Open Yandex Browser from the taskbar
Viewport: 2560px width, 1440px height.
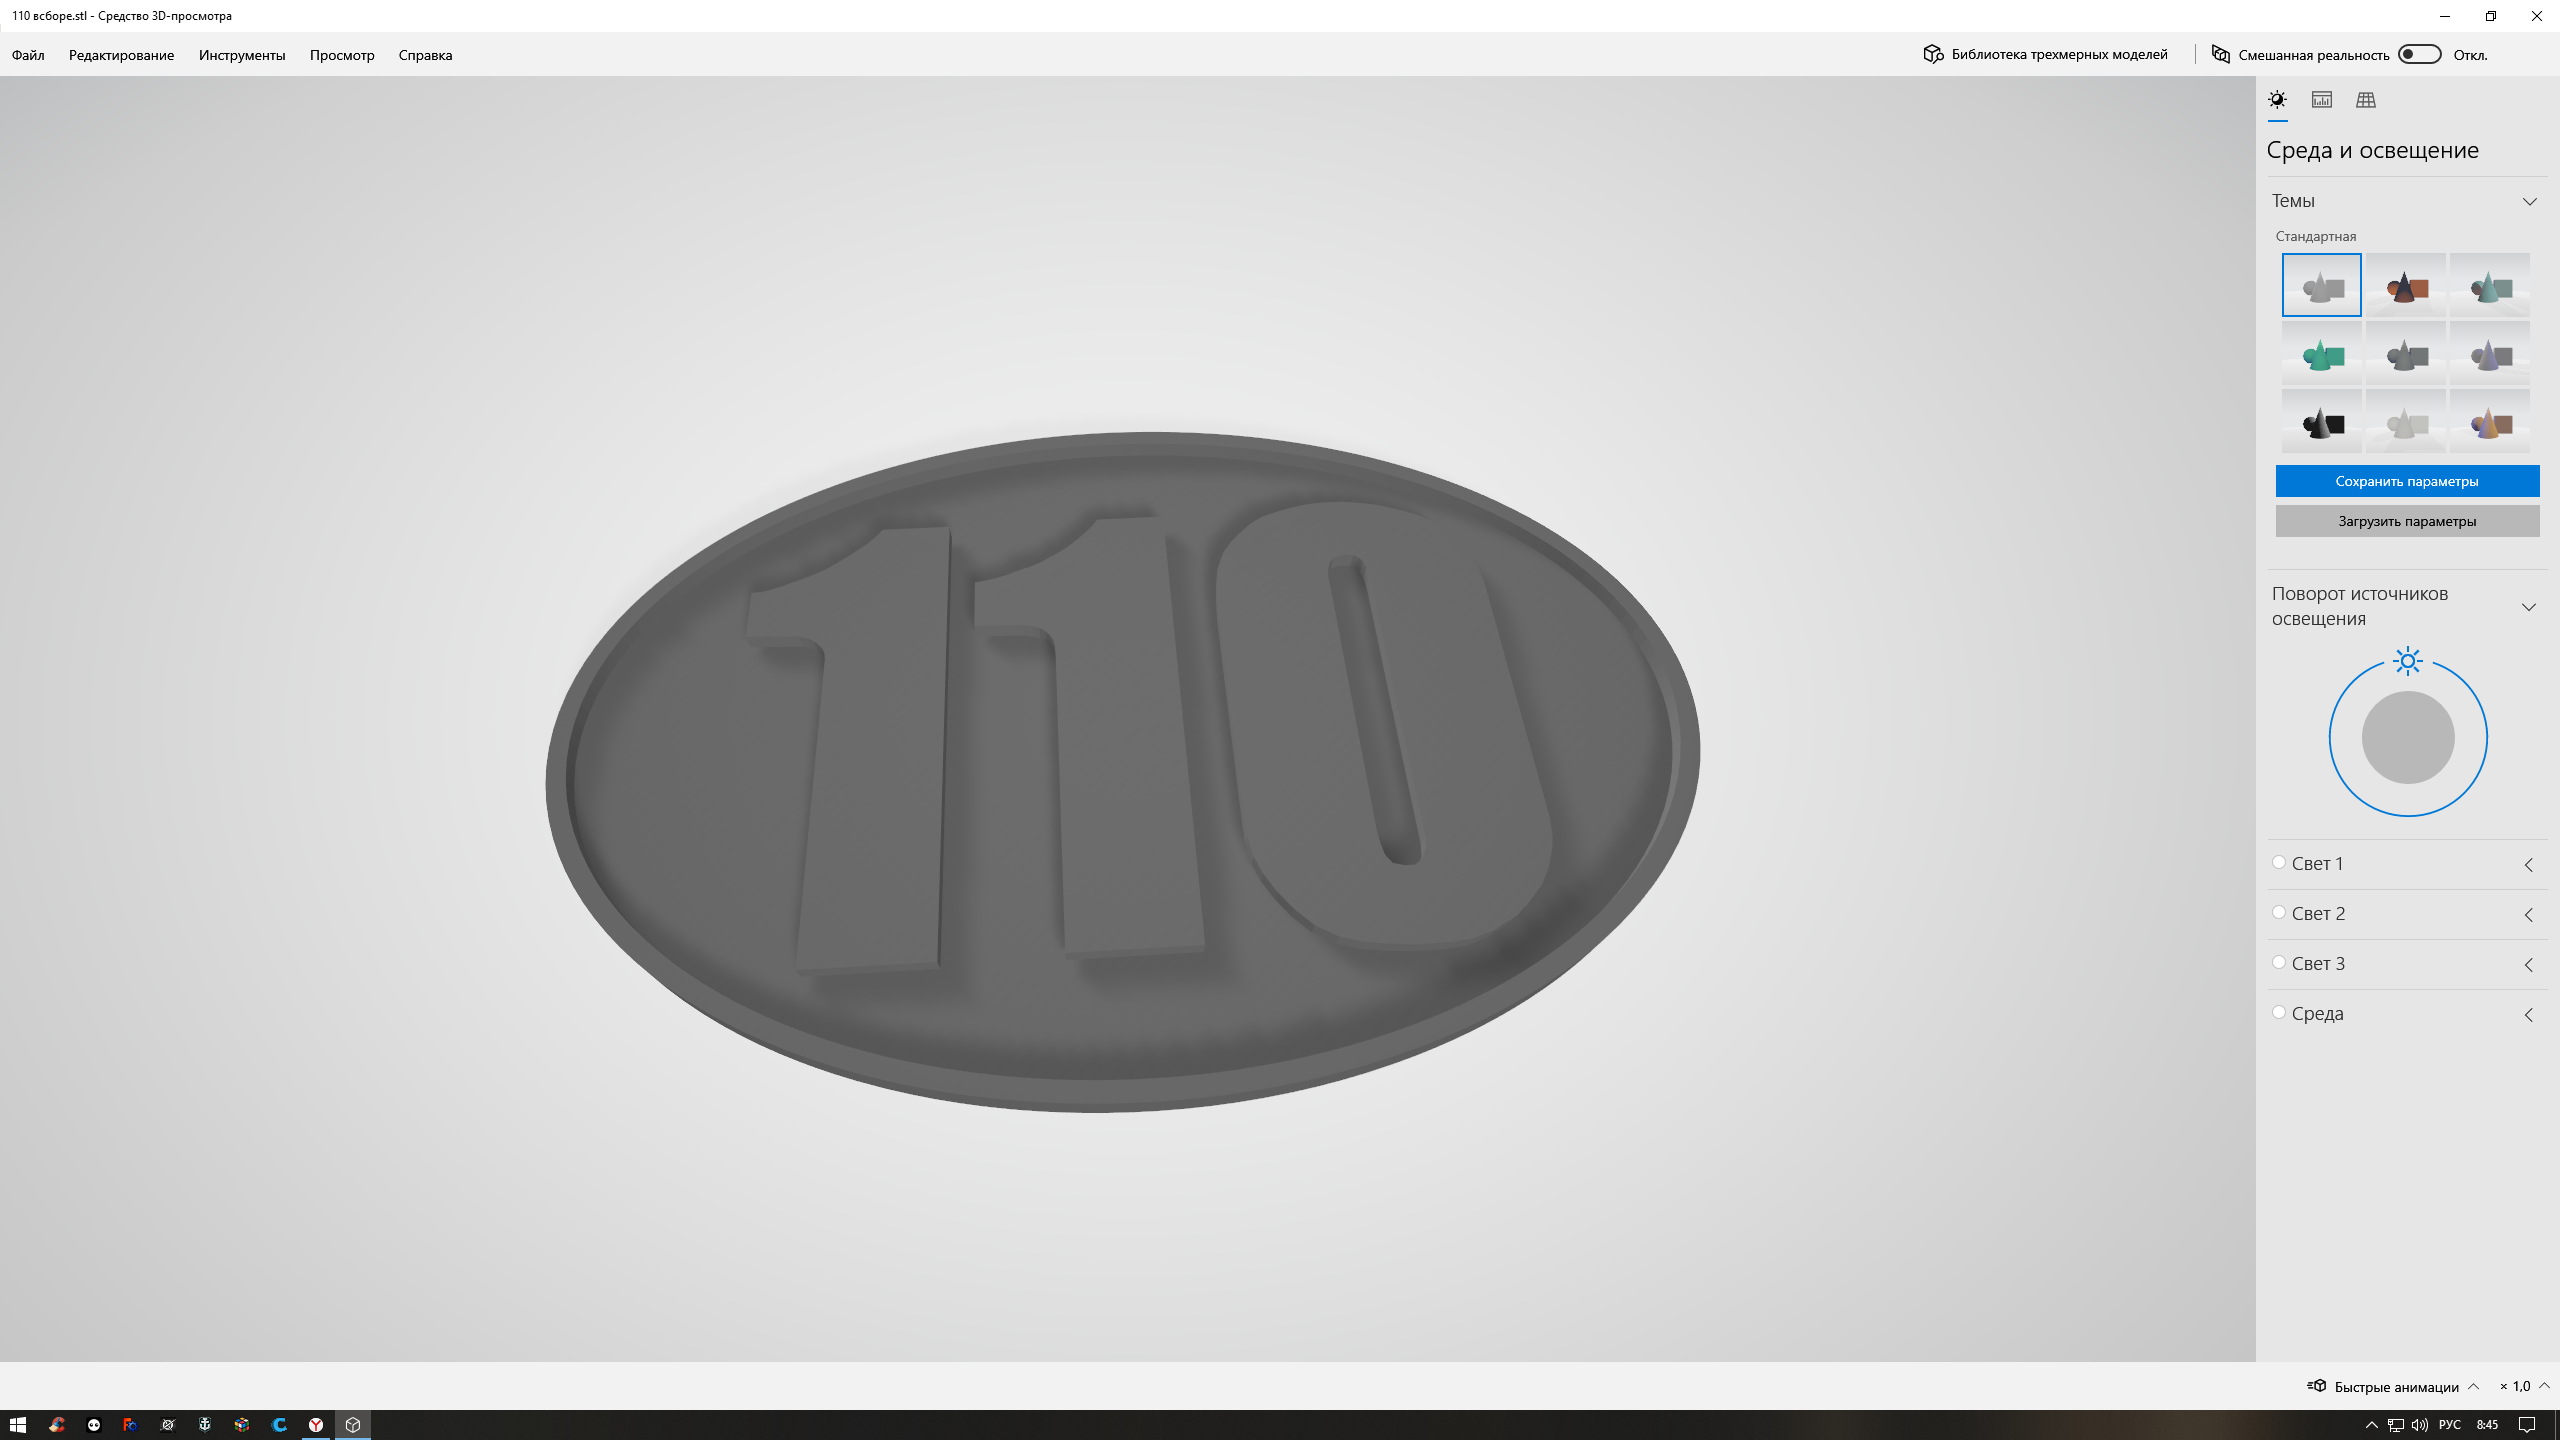pos(316,1425)
